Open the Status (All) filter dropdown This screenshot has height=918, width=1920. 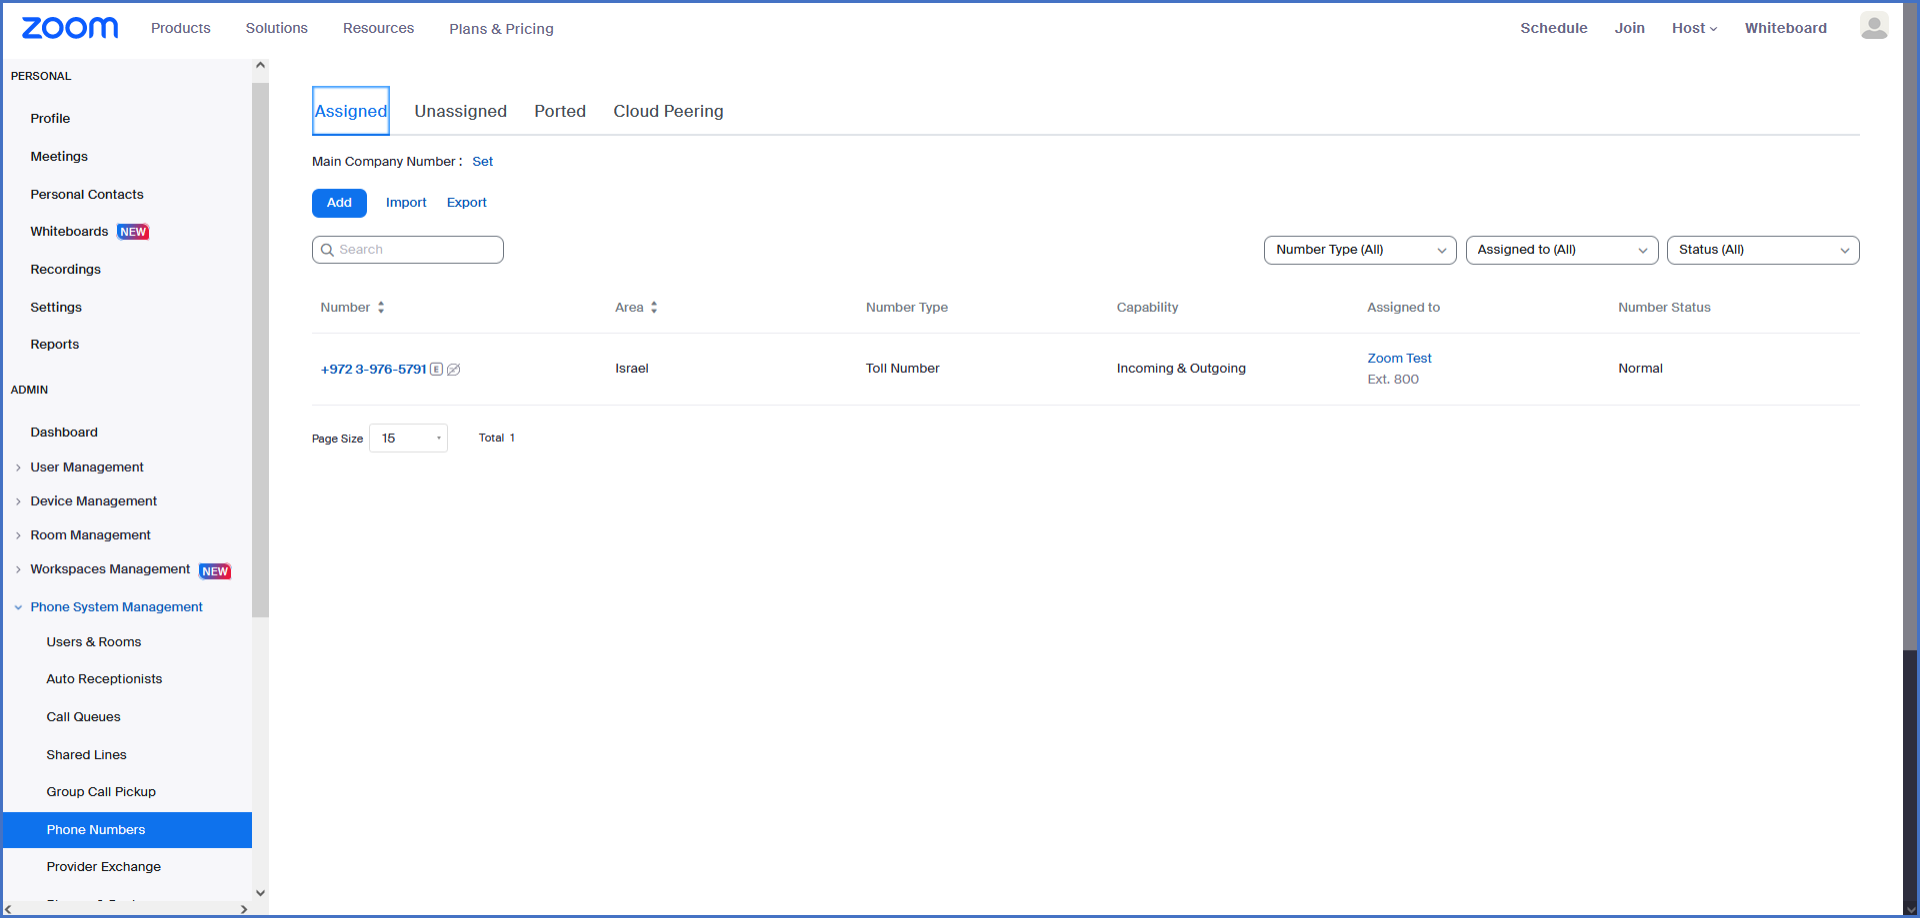pos(1763,250)
